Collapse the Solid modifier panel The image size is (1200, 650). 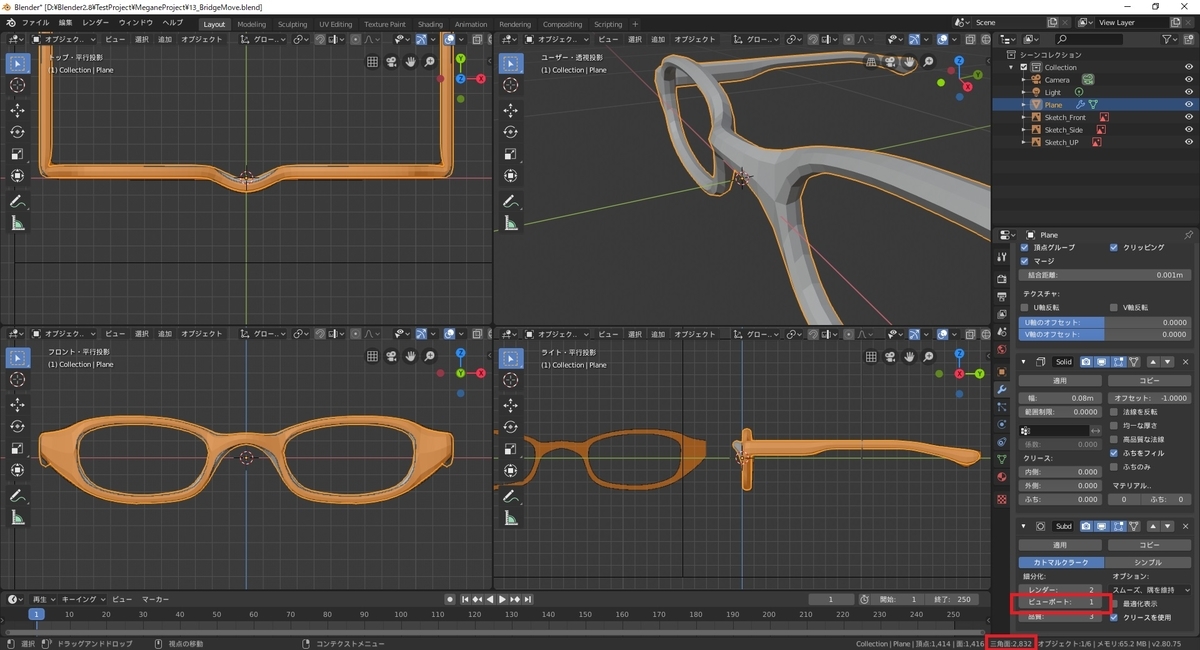tap(1023, 361)
